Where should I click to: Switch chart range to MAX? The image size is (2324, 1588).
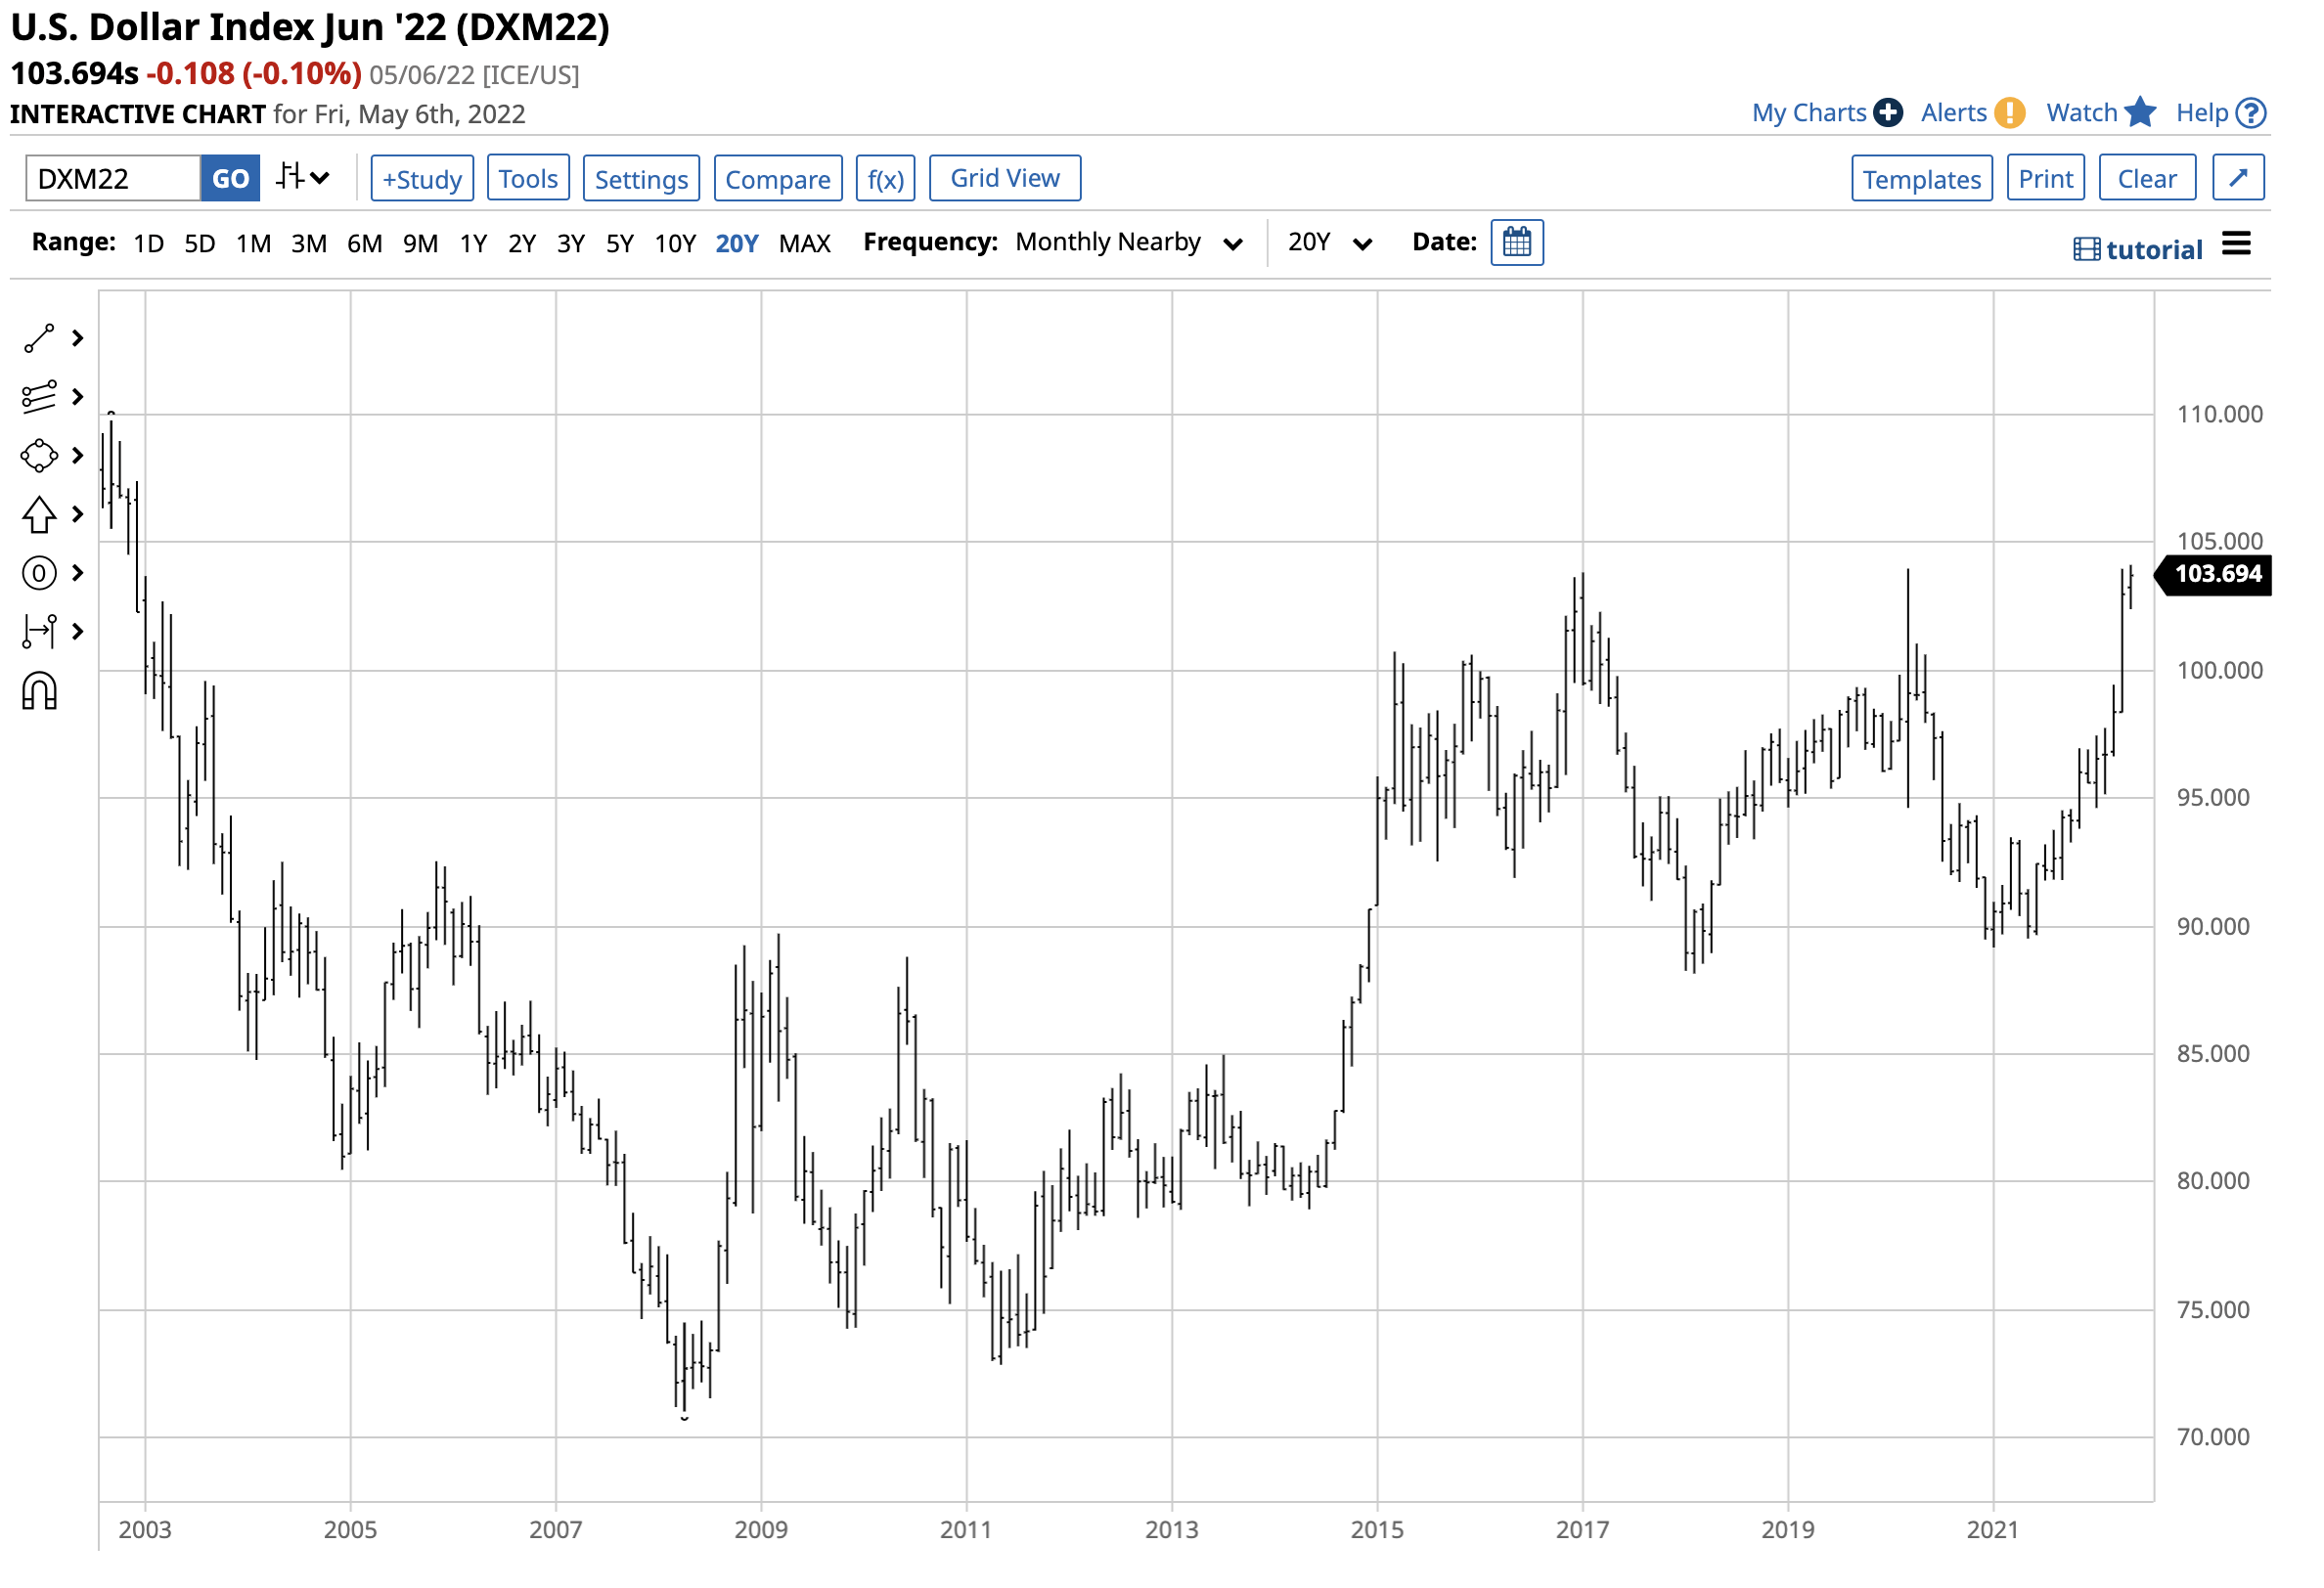point(805,242)
